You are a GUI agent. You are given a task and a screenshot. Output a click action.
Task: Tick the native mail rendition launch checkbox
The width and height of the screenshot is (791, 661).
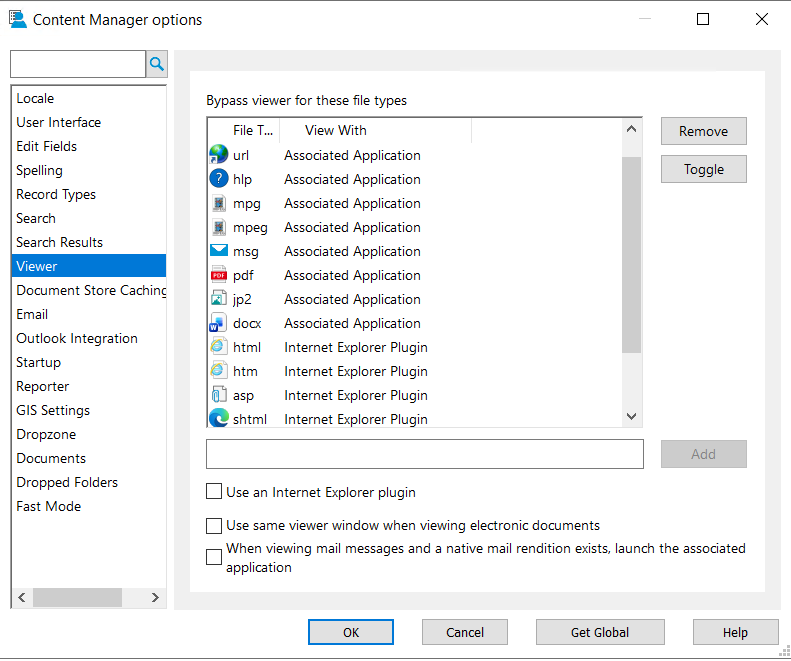tap(214, 557)
